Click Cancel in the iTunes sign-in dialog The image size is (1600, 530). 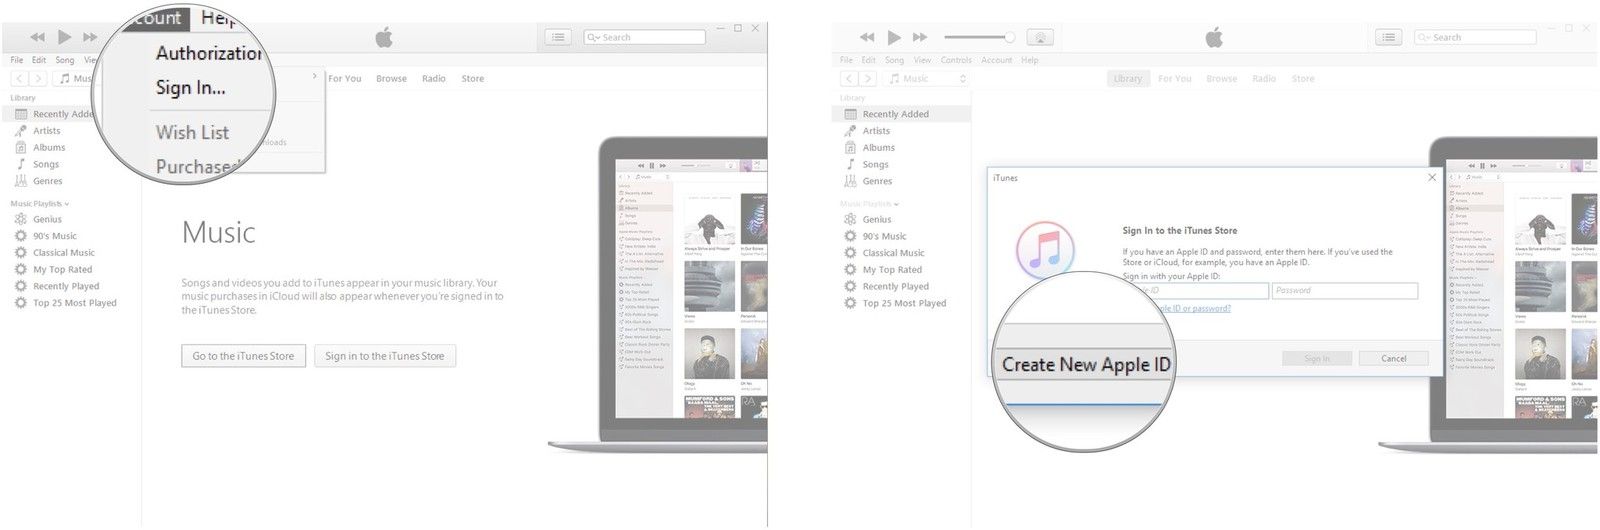(x=1394, y=358)
